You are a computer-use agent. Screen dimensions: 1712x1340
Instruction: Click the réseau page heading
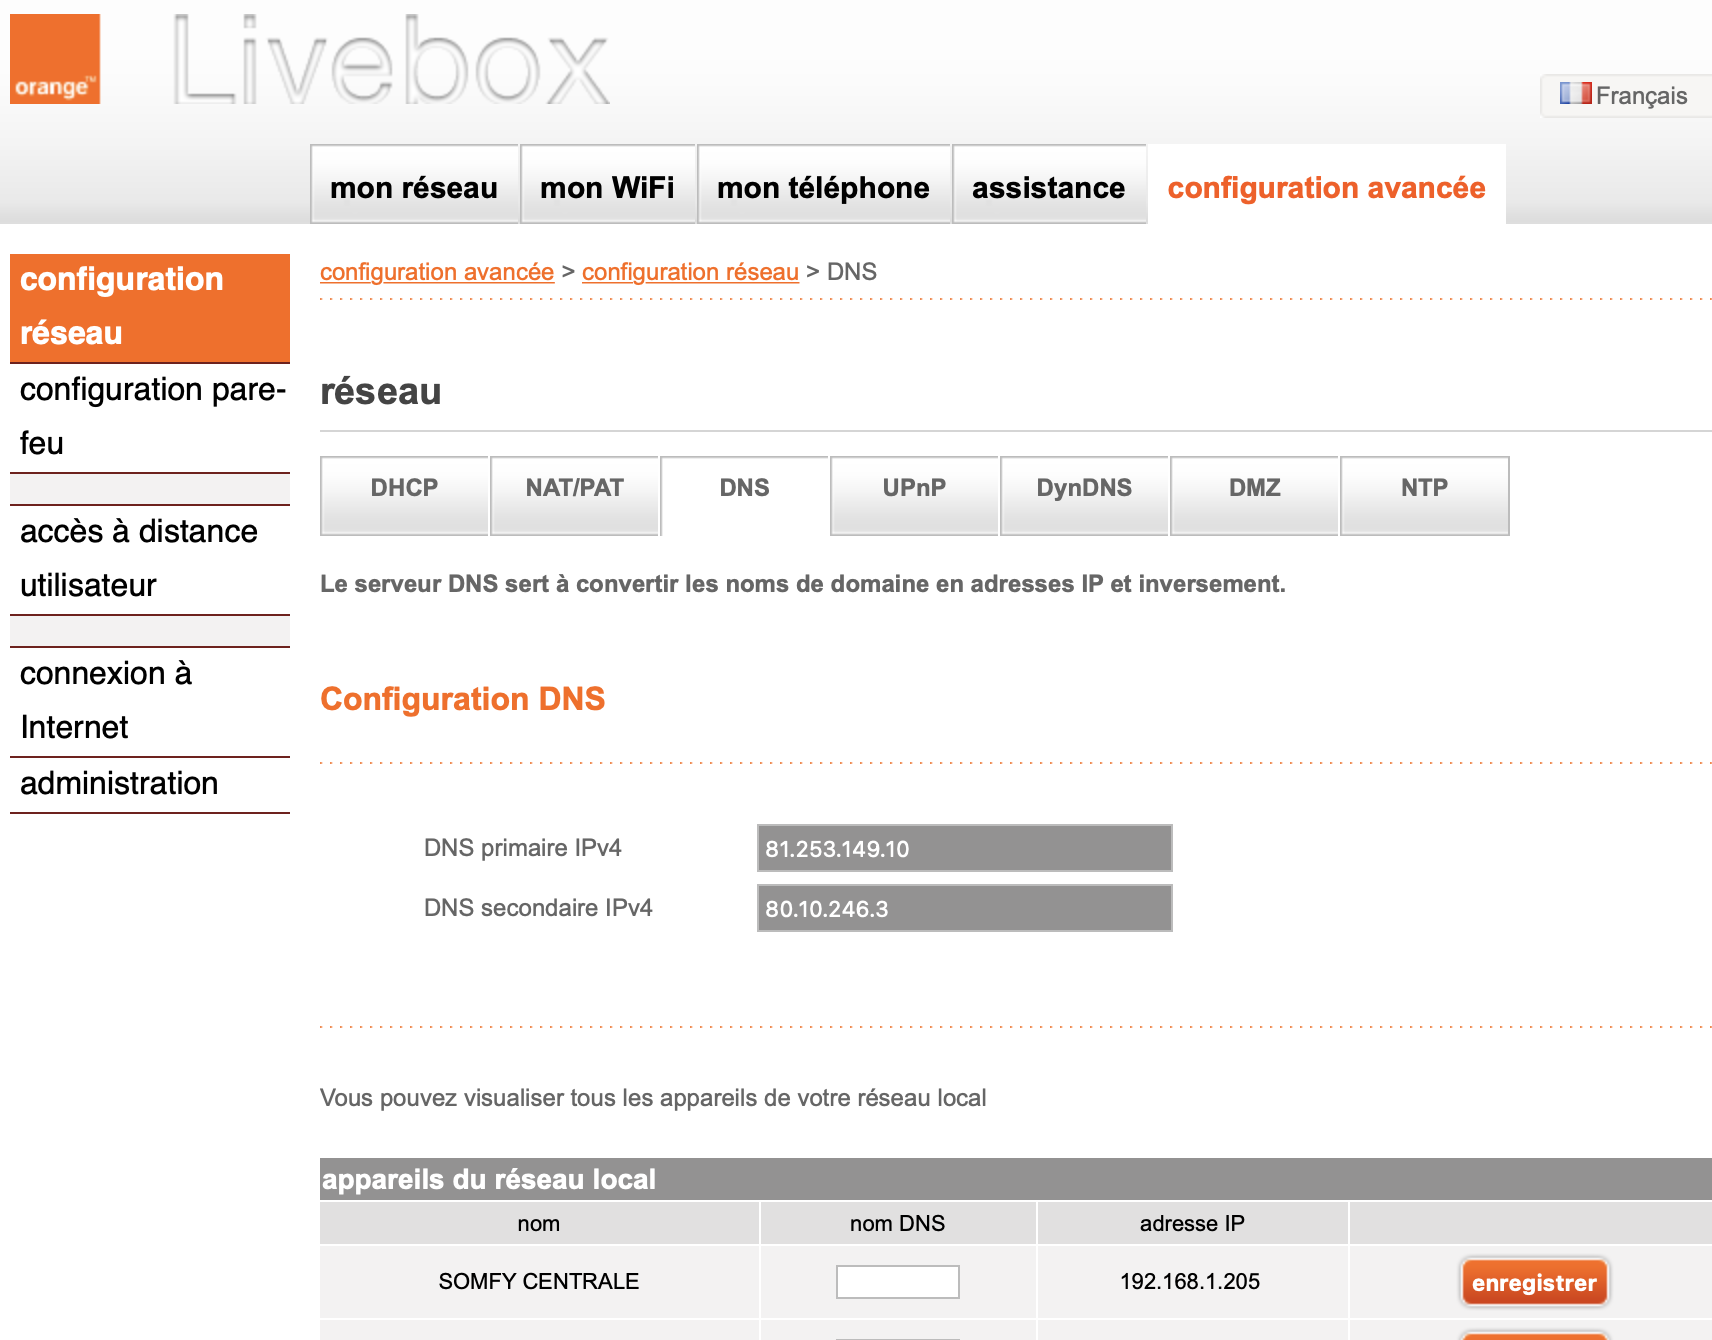click(380, 391)
